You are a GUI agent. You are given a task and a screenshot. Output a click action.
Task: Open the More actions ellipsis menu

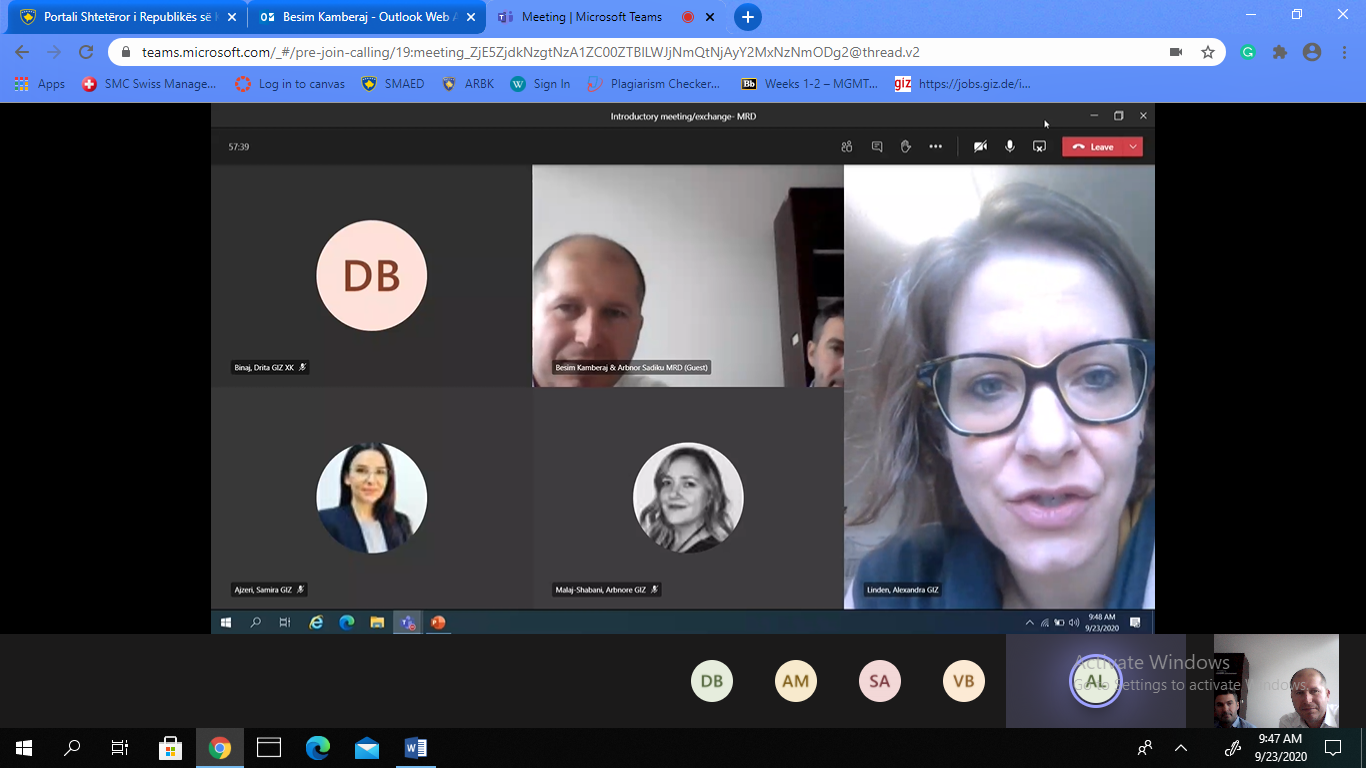pyautogui.click(x=935, y=147)
